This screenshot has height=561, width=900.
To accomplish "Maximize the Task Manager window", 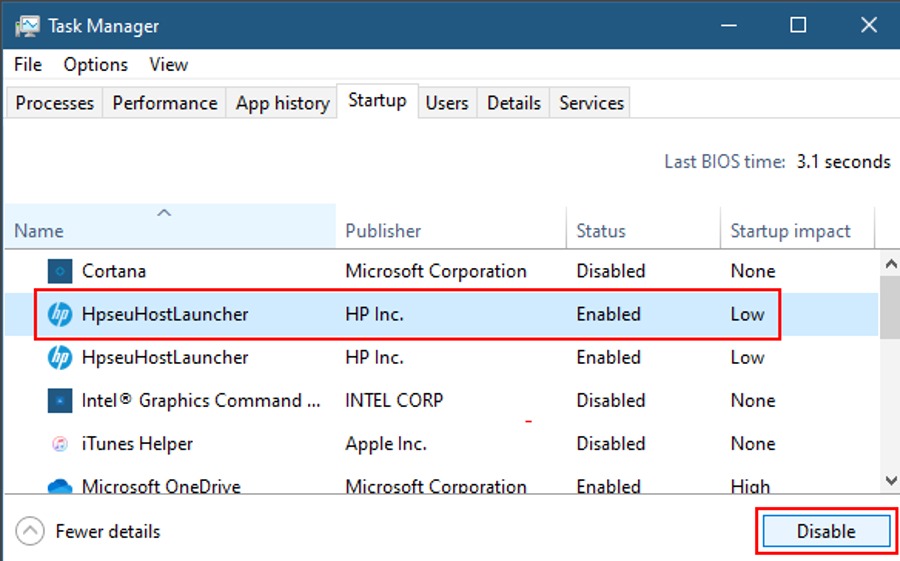I will 798,25.
